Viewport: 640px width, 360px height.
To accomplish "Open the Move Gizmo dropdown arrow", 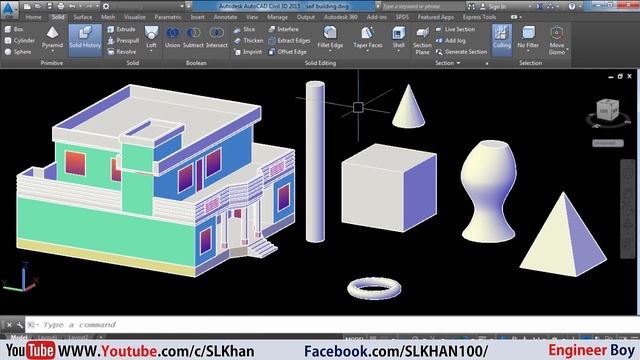I will [x=567, y=50].
